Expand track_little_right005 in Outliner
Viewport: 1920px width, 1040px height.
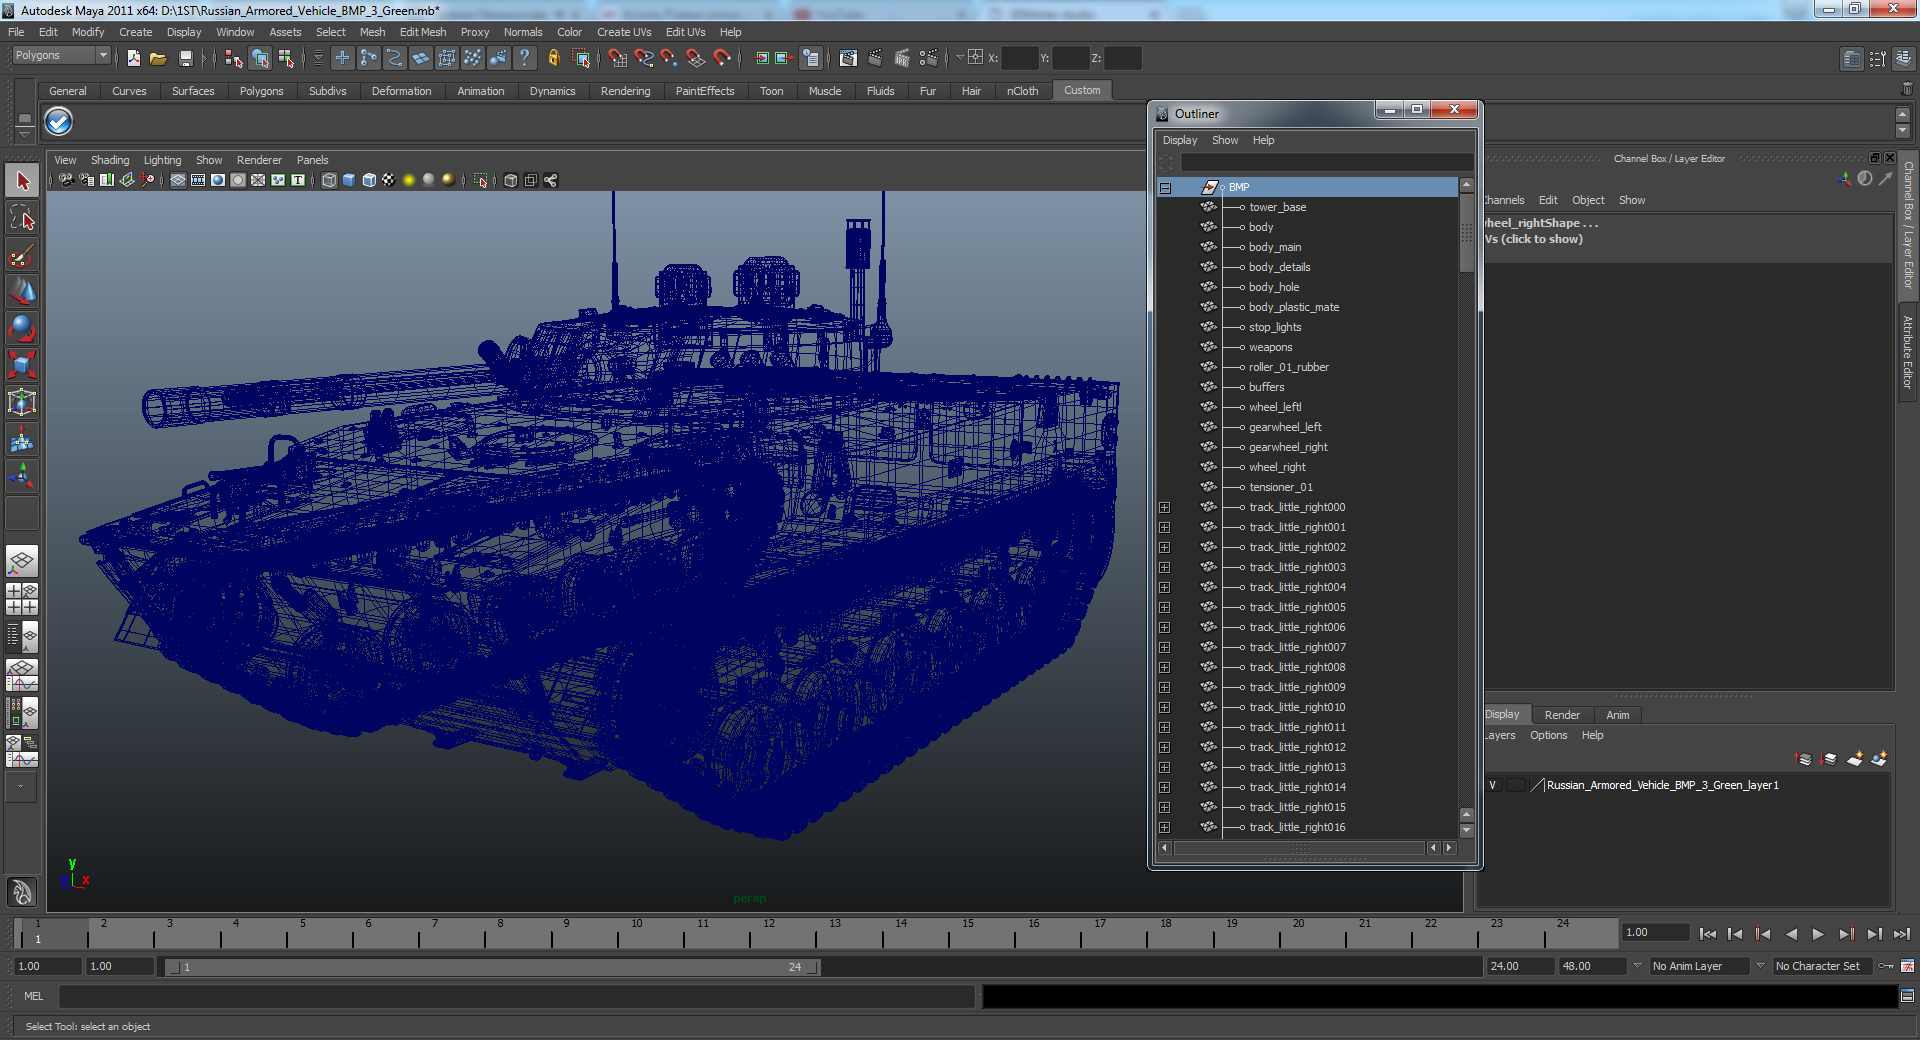pos(1165,607)
